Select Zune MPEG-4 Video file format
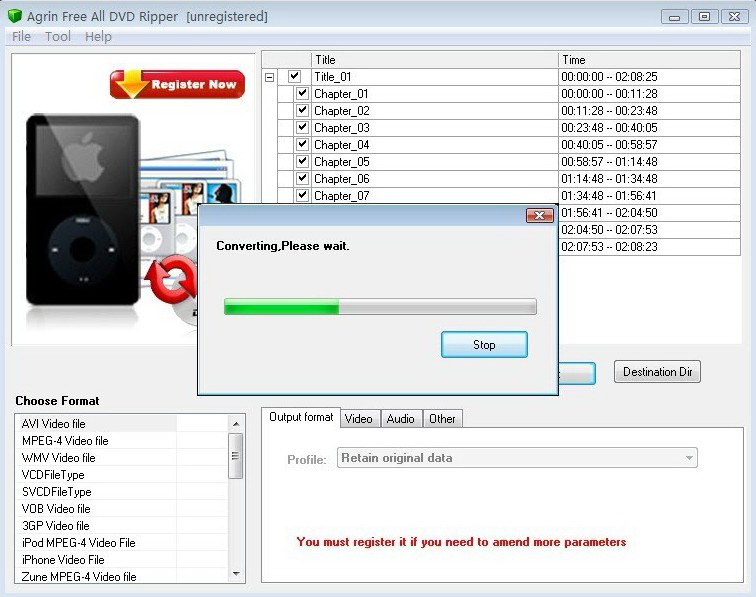Screen dimensions: 756x597 121,577
